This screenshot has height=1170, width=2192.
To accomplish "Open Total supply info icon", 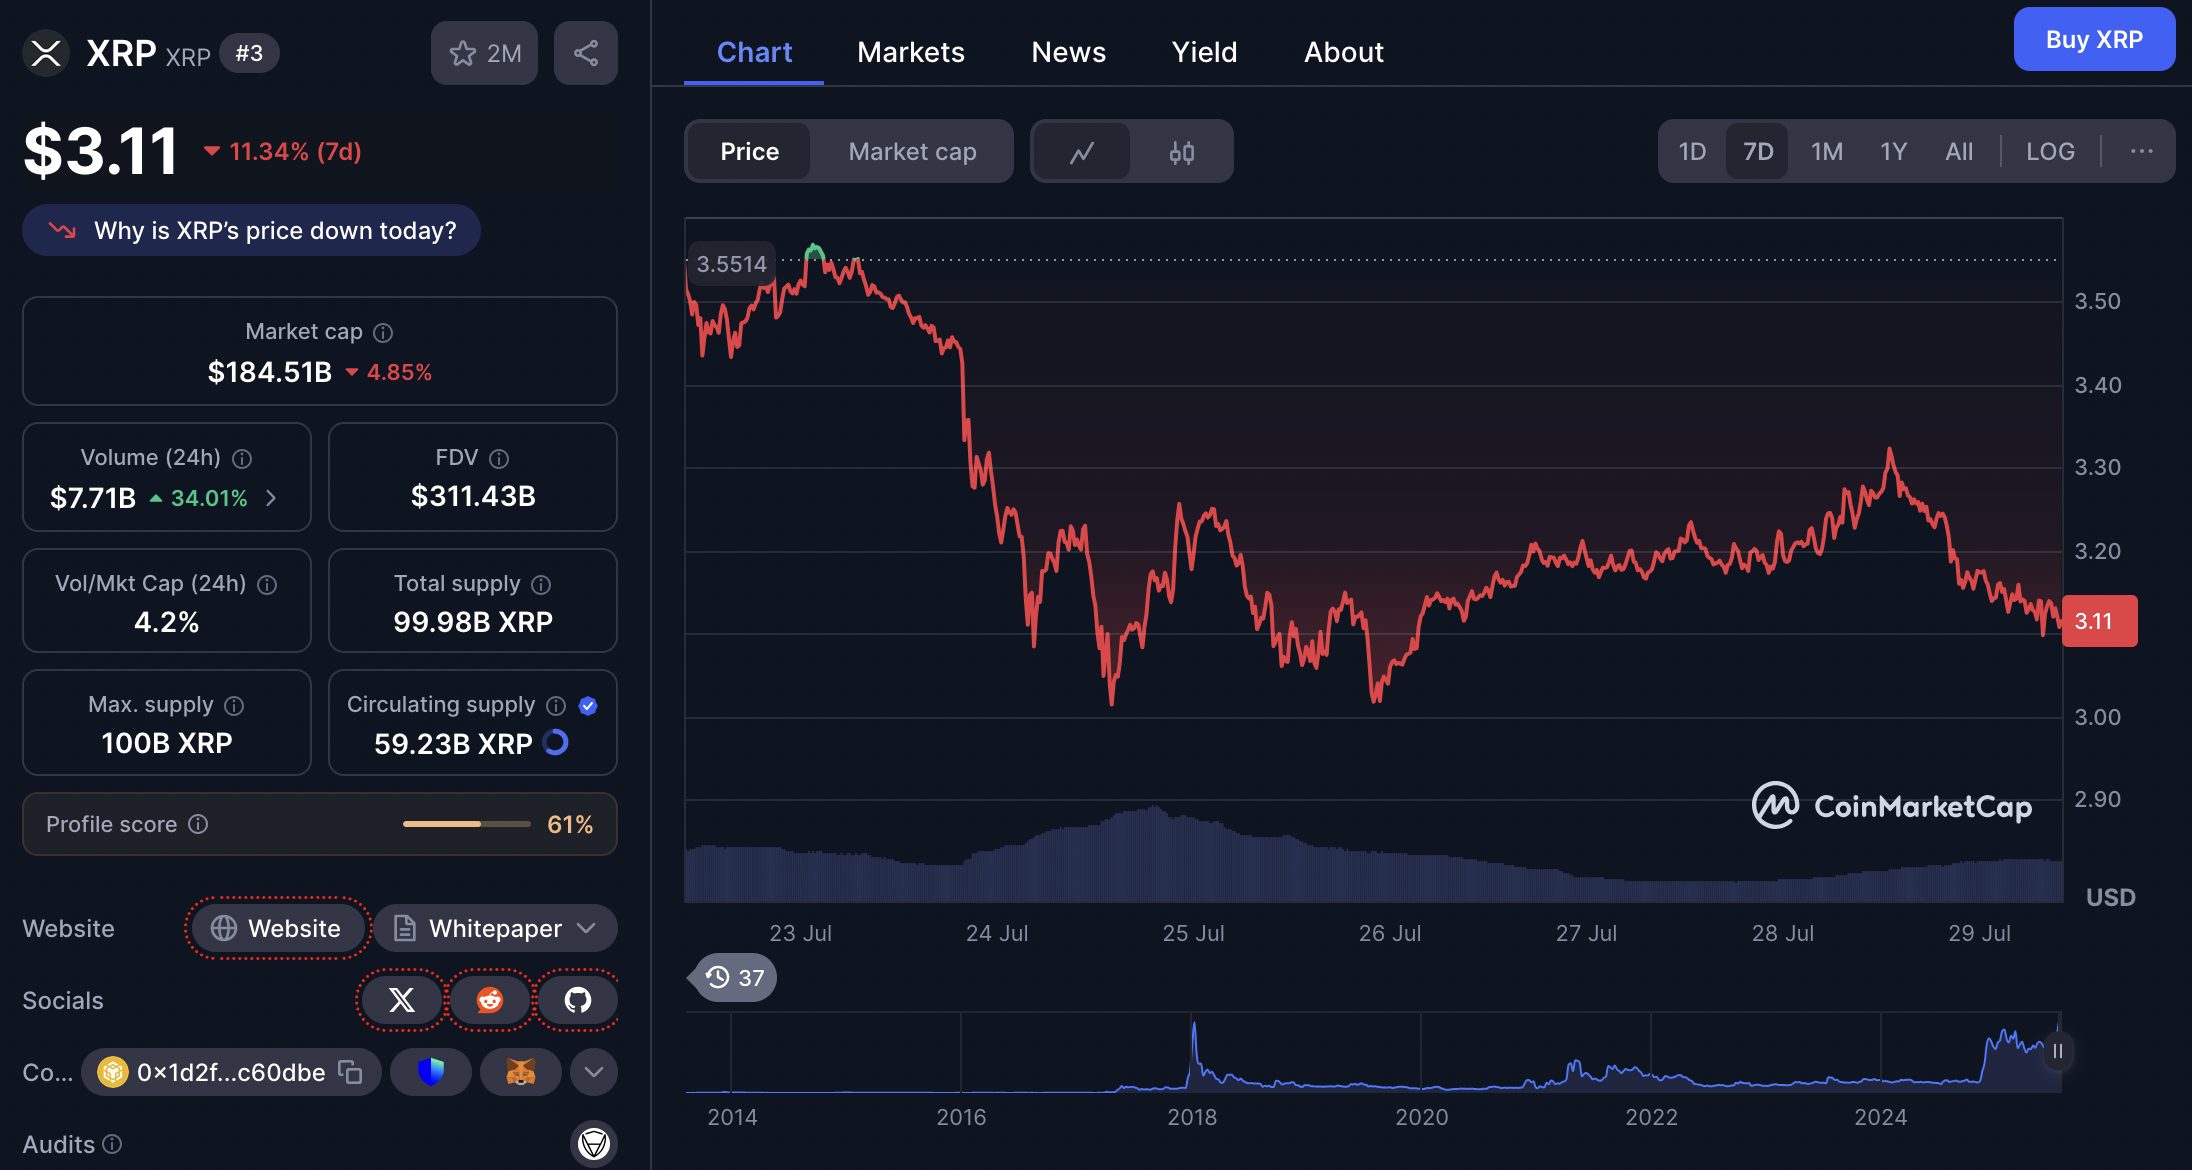I will [541, 584].
